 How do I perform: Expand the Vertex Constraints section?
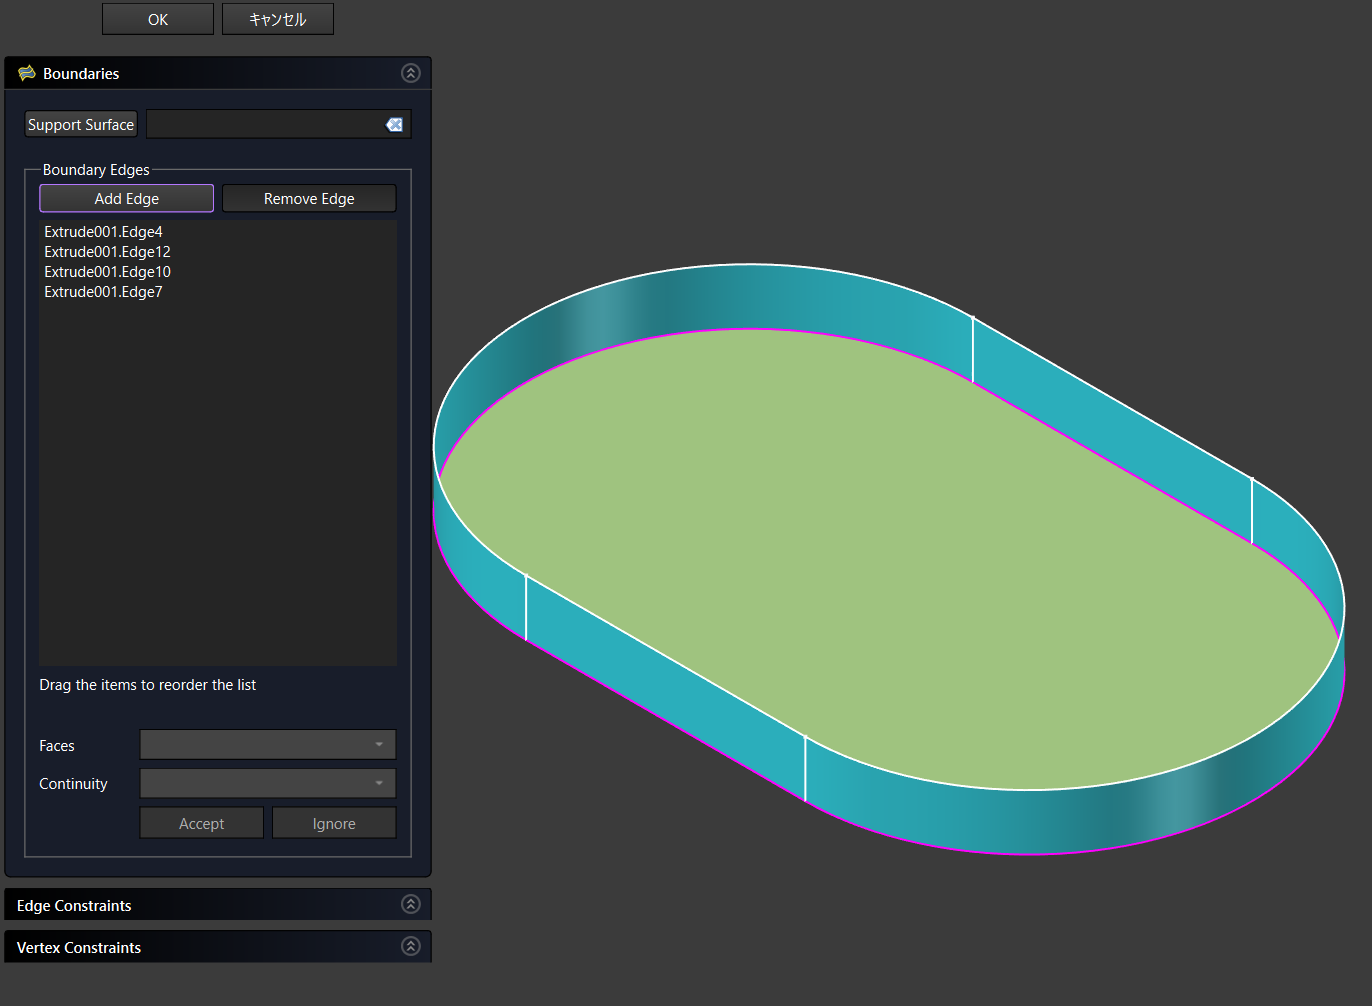410,946
